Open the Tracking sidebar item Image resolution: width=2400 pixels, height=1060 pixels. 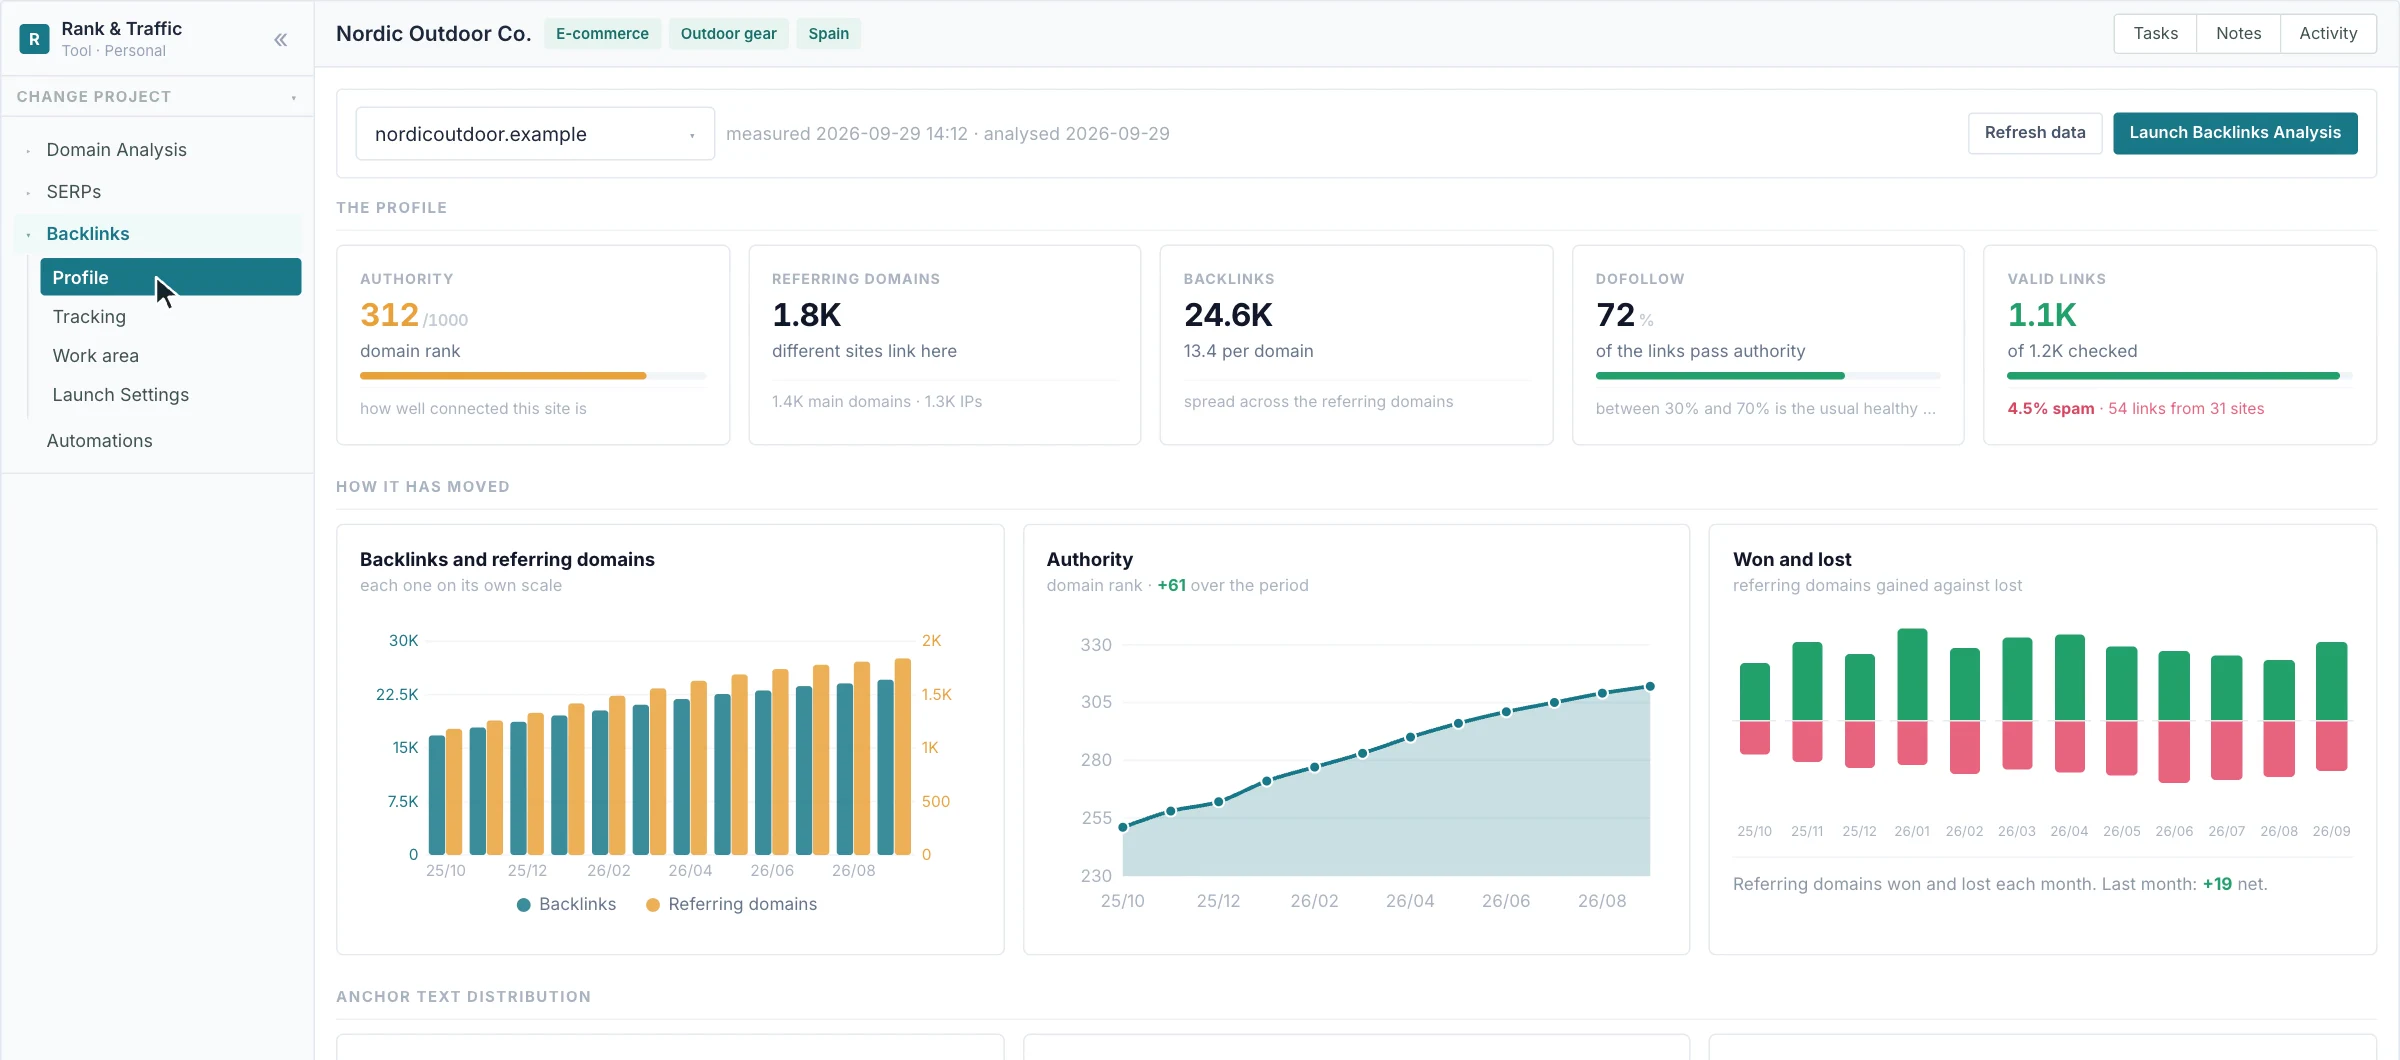[89, 317]
